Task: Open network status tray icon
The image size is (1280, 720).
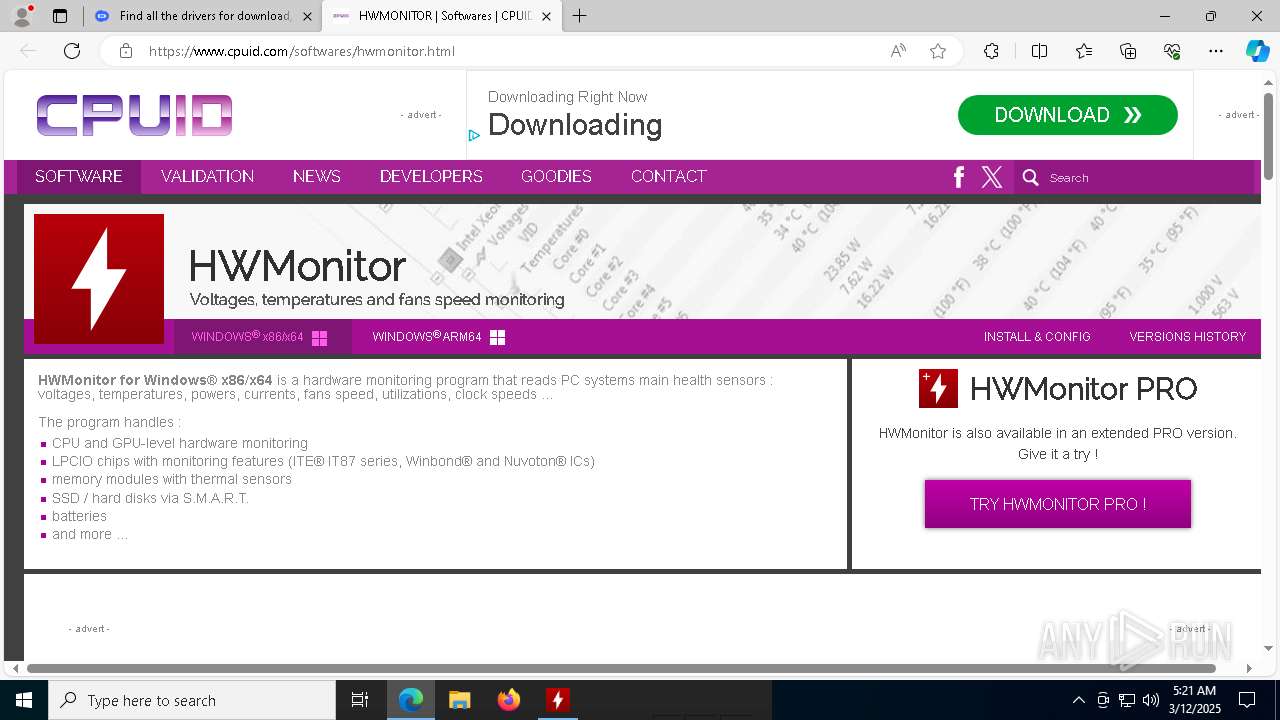Action: click(1126, 700)
